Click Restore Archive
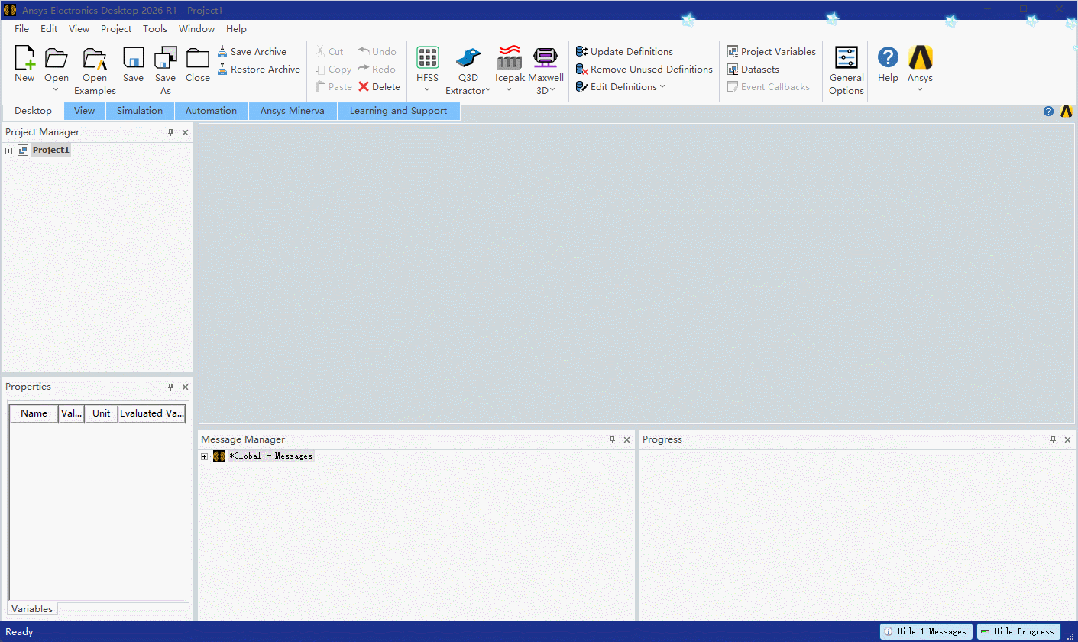Viewport: 1078px width, 642px height. pyautogui.click(x=259, y=69)
